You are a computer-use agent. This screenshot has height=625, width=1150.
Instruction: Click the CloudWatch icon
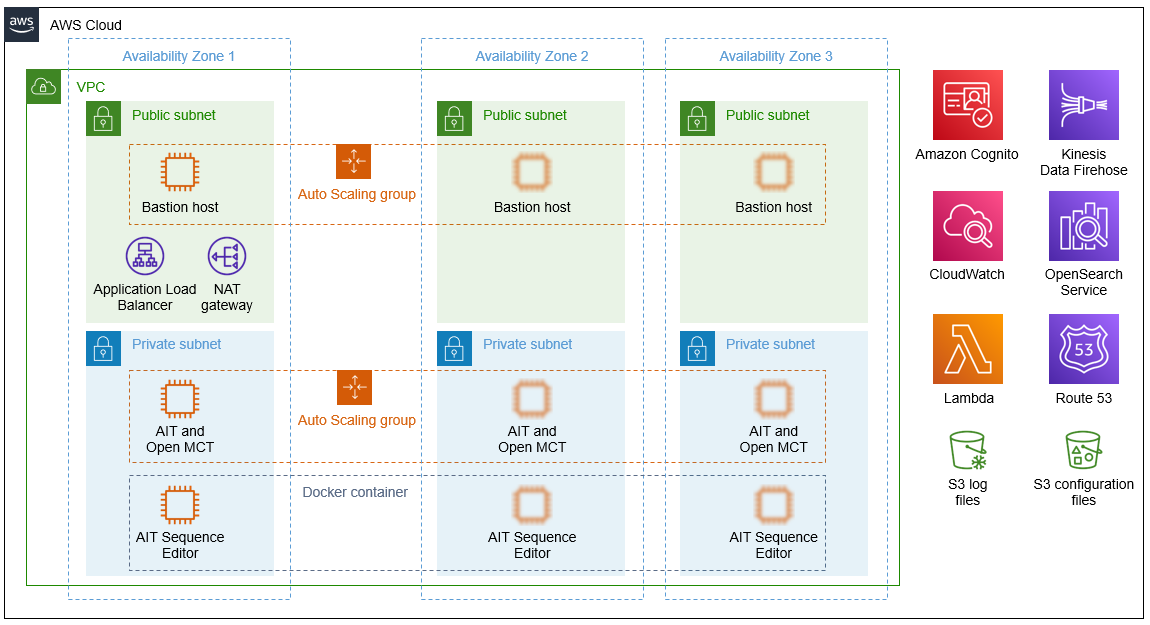coord(967,226)
